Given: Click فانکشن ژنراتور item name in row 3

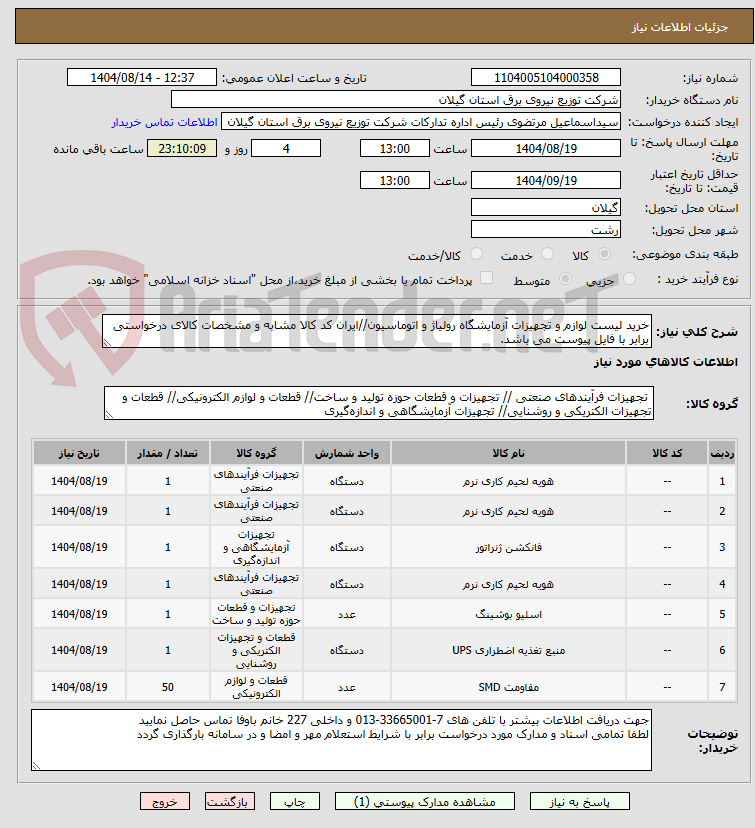Looking at the screenshot, I should (x=508, y=548).
